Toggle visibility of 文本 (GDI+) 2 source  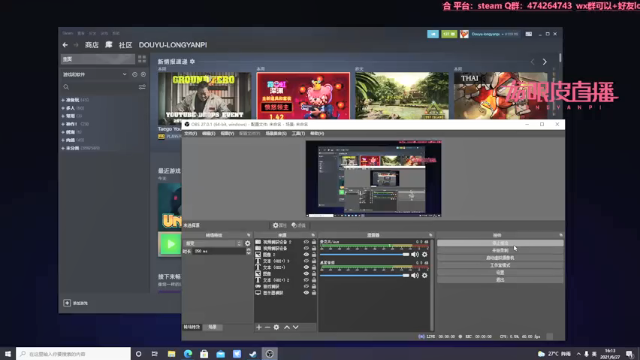[x=306, y=280]
